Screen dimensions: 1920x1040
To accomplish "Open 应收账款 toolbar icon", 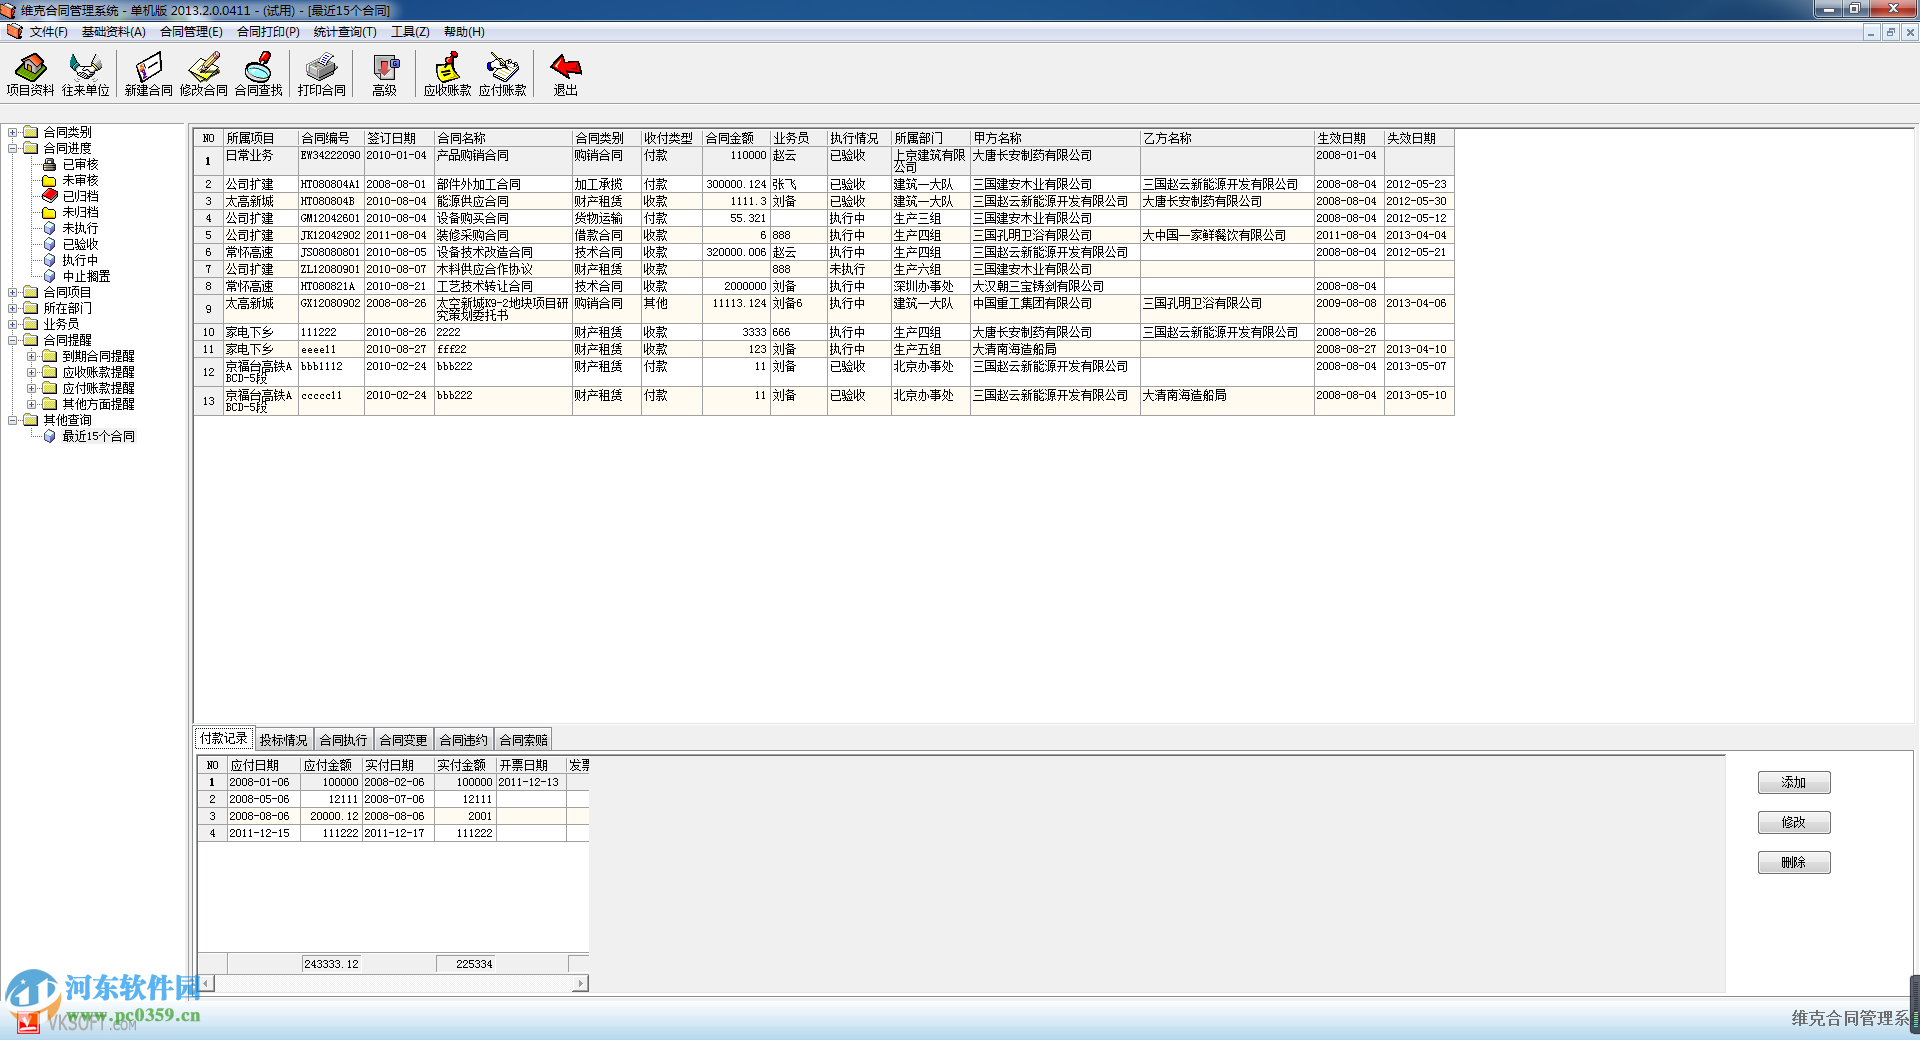I will click(447, 75).
